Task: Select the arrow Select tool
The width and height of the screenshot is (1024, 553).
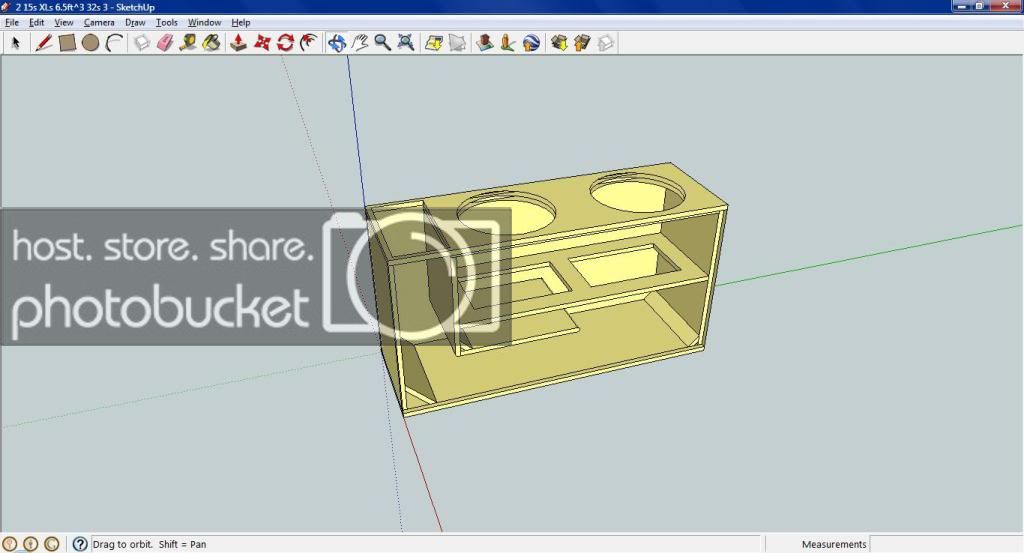Action: pyautogui.click(x=16, y=43)
